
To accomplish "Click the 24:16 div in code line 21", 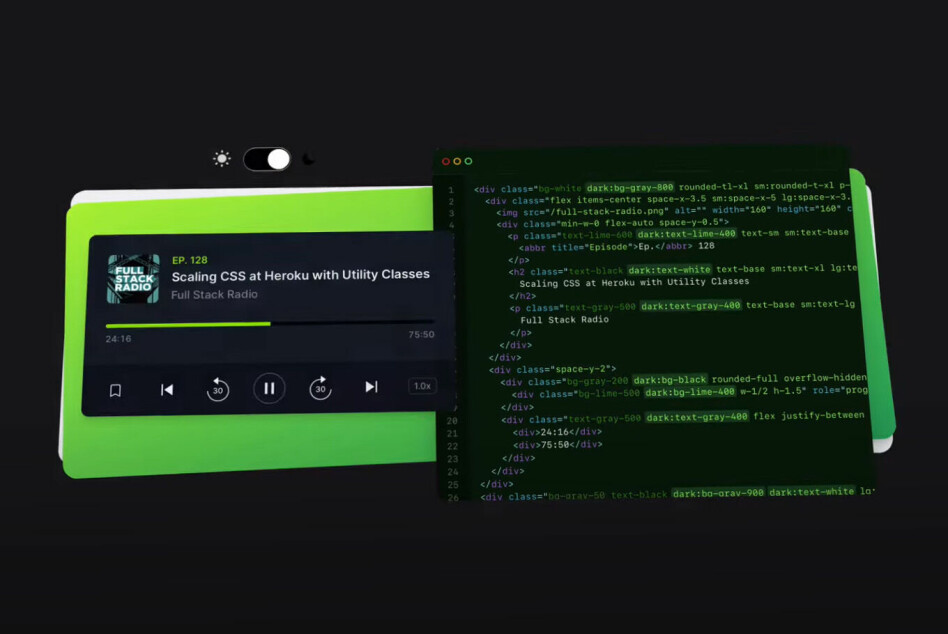I will pos(557,432).
